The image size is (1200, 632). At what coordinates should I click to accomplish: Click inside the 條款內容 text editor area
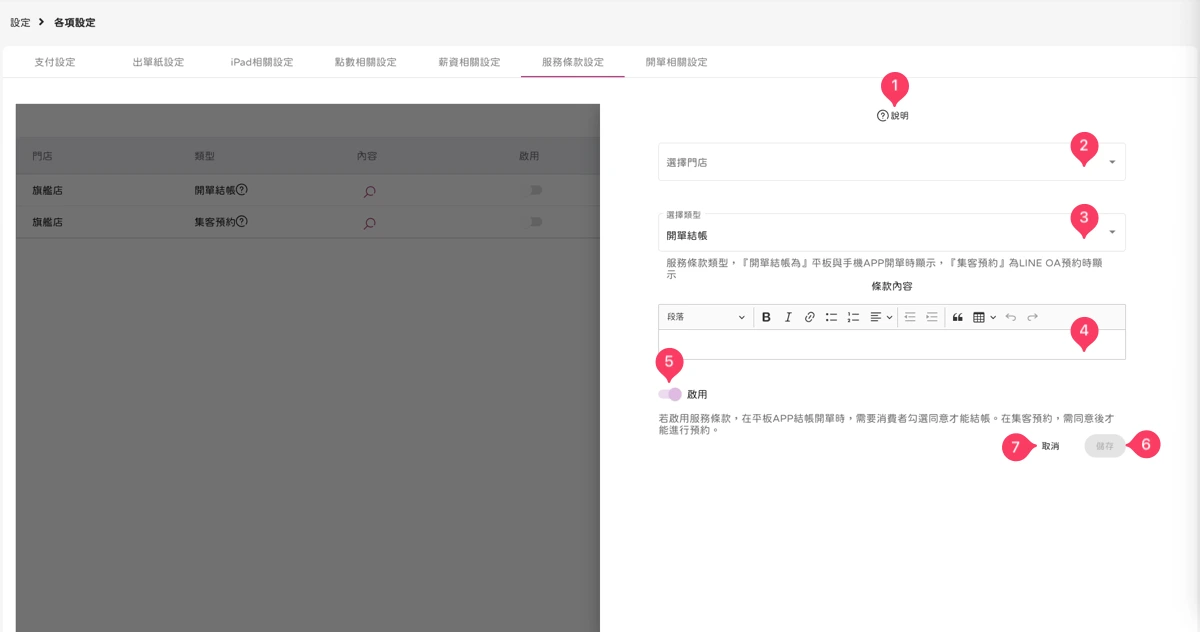892,344
